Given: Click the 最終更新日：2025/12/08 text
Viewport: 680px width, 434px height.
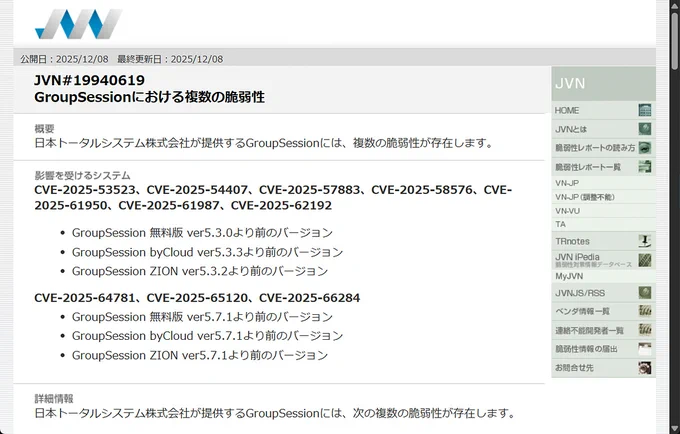Looking at the screenshot, I should point(170,59).
